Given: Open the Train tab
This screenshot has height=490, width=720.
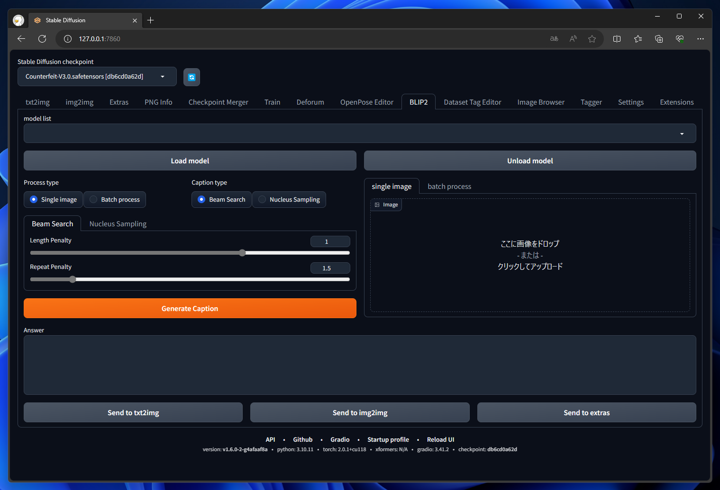Looking at the screenshot, I should tap(272, 102).
